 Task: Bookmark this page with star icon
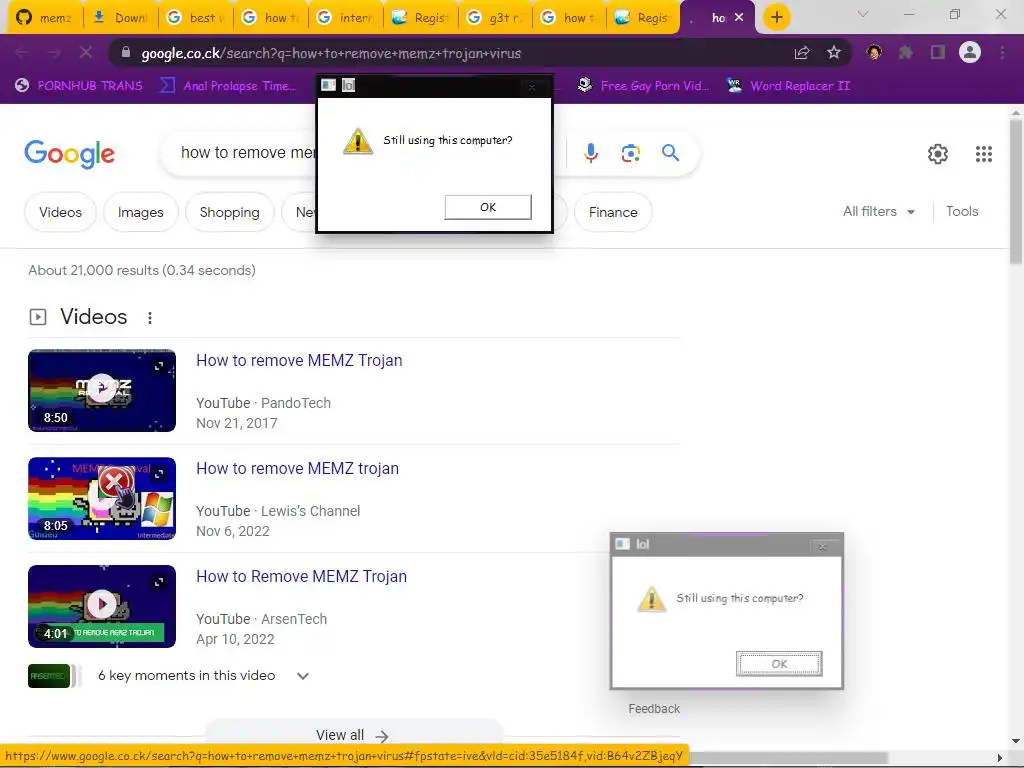(833, 53)
